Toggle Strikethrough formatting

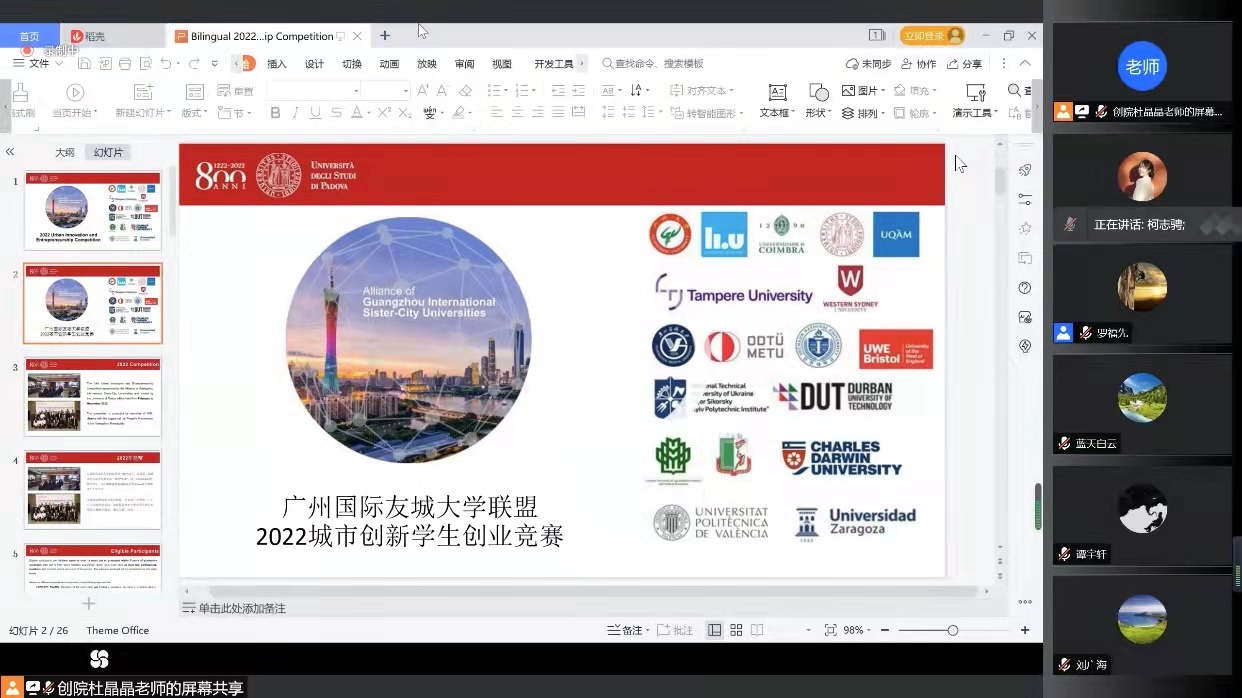click(x=336, y=113)
